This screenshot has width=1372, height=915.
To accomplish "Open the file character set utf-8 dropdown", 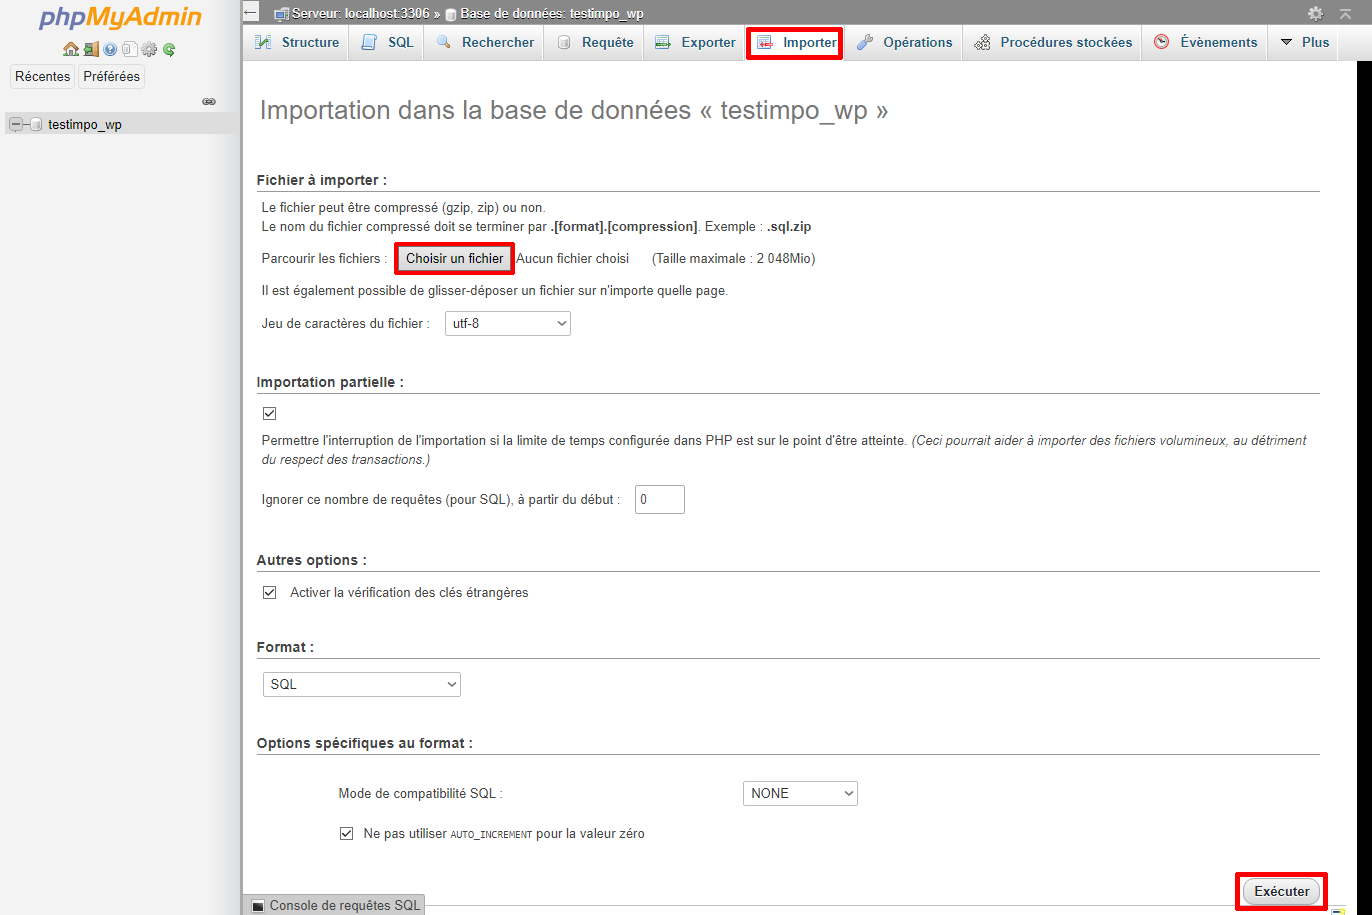I will pyautogui.click(x=508, y=324).
